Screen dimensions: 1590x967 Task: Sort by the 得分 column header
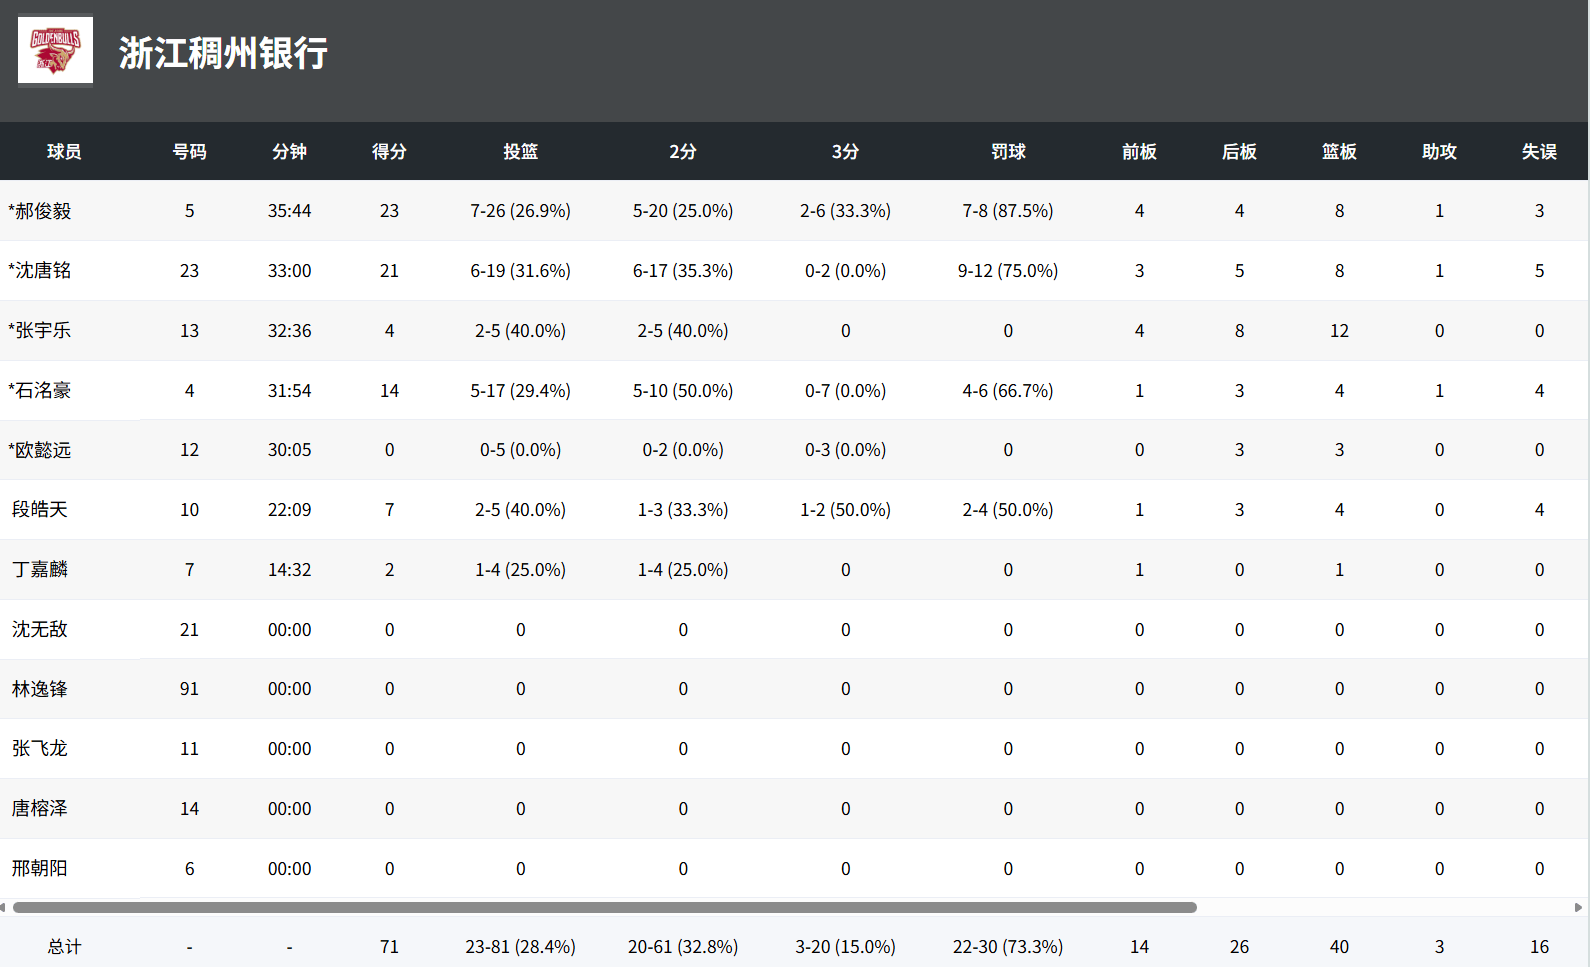(x=389, y=152)
